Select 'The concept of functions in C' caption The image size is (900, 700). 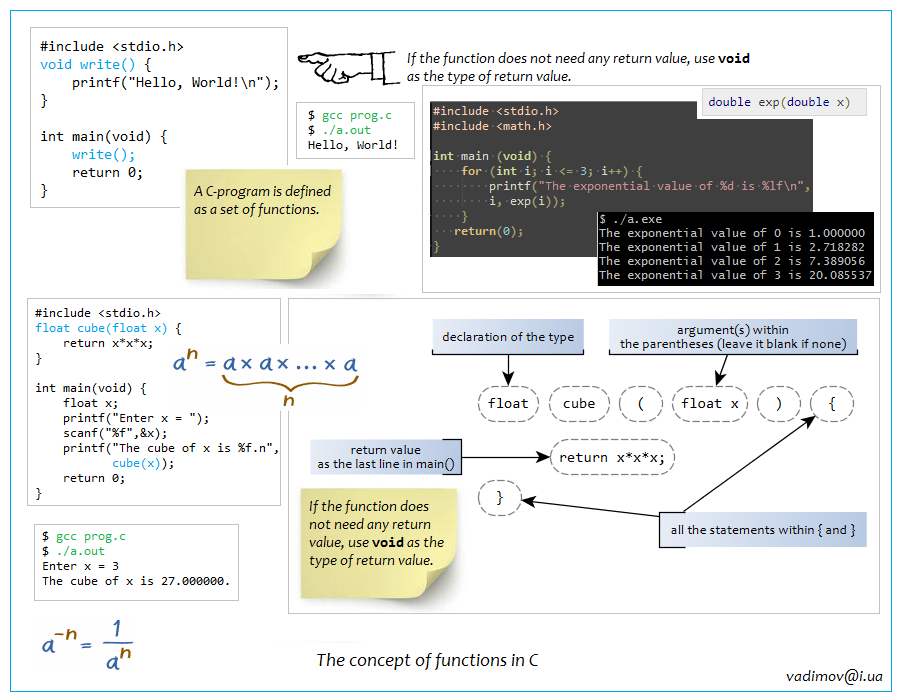pyautogui.click(x=427, y=660)
